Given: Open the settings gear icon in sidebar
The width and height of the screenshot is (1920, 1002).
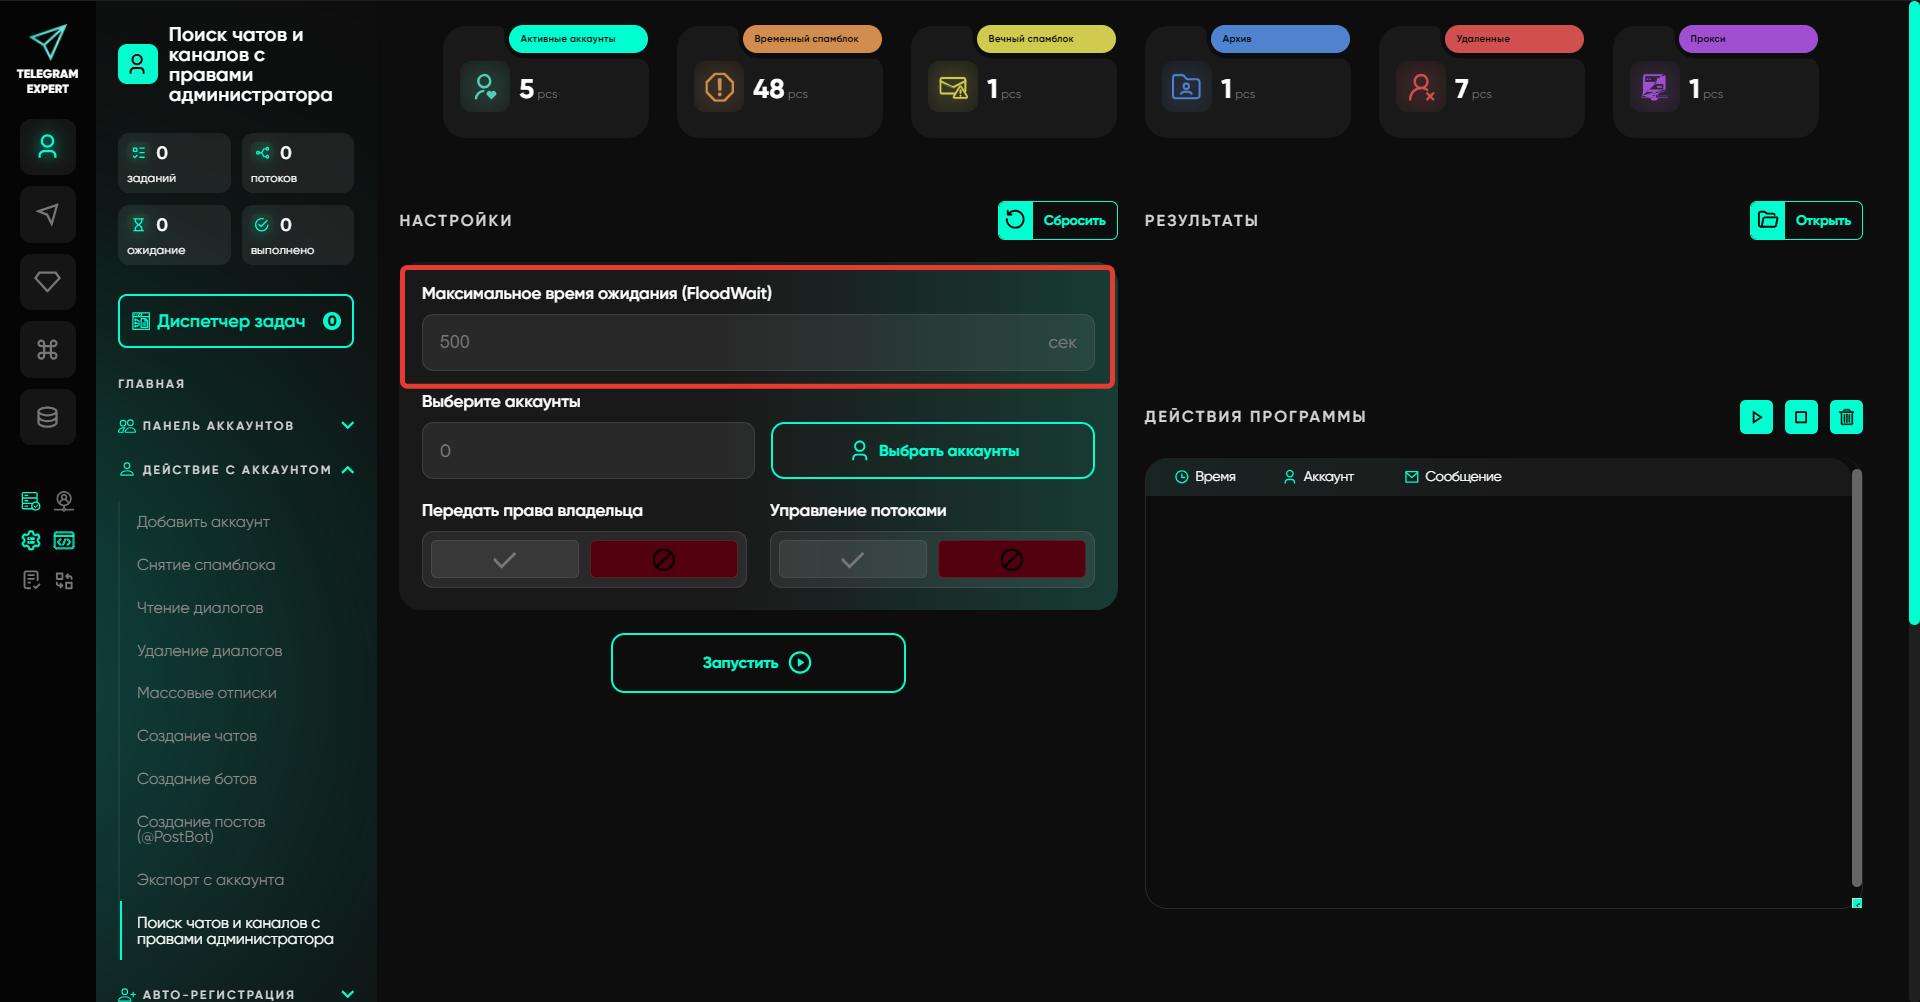Looking at the screenshot, I should [x=31, y=541].
